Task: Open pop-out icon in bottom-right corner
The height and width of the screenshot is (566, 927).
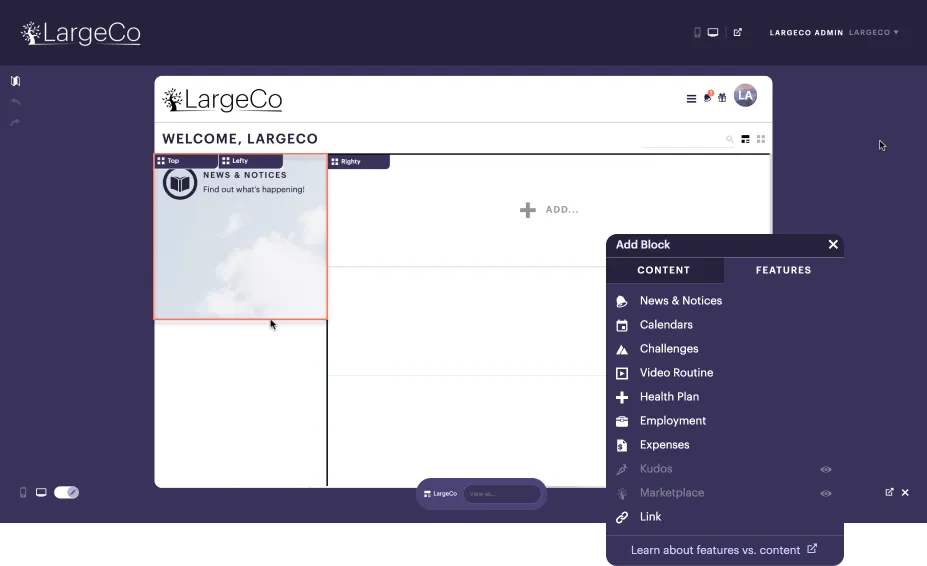Action: point(889,492)
